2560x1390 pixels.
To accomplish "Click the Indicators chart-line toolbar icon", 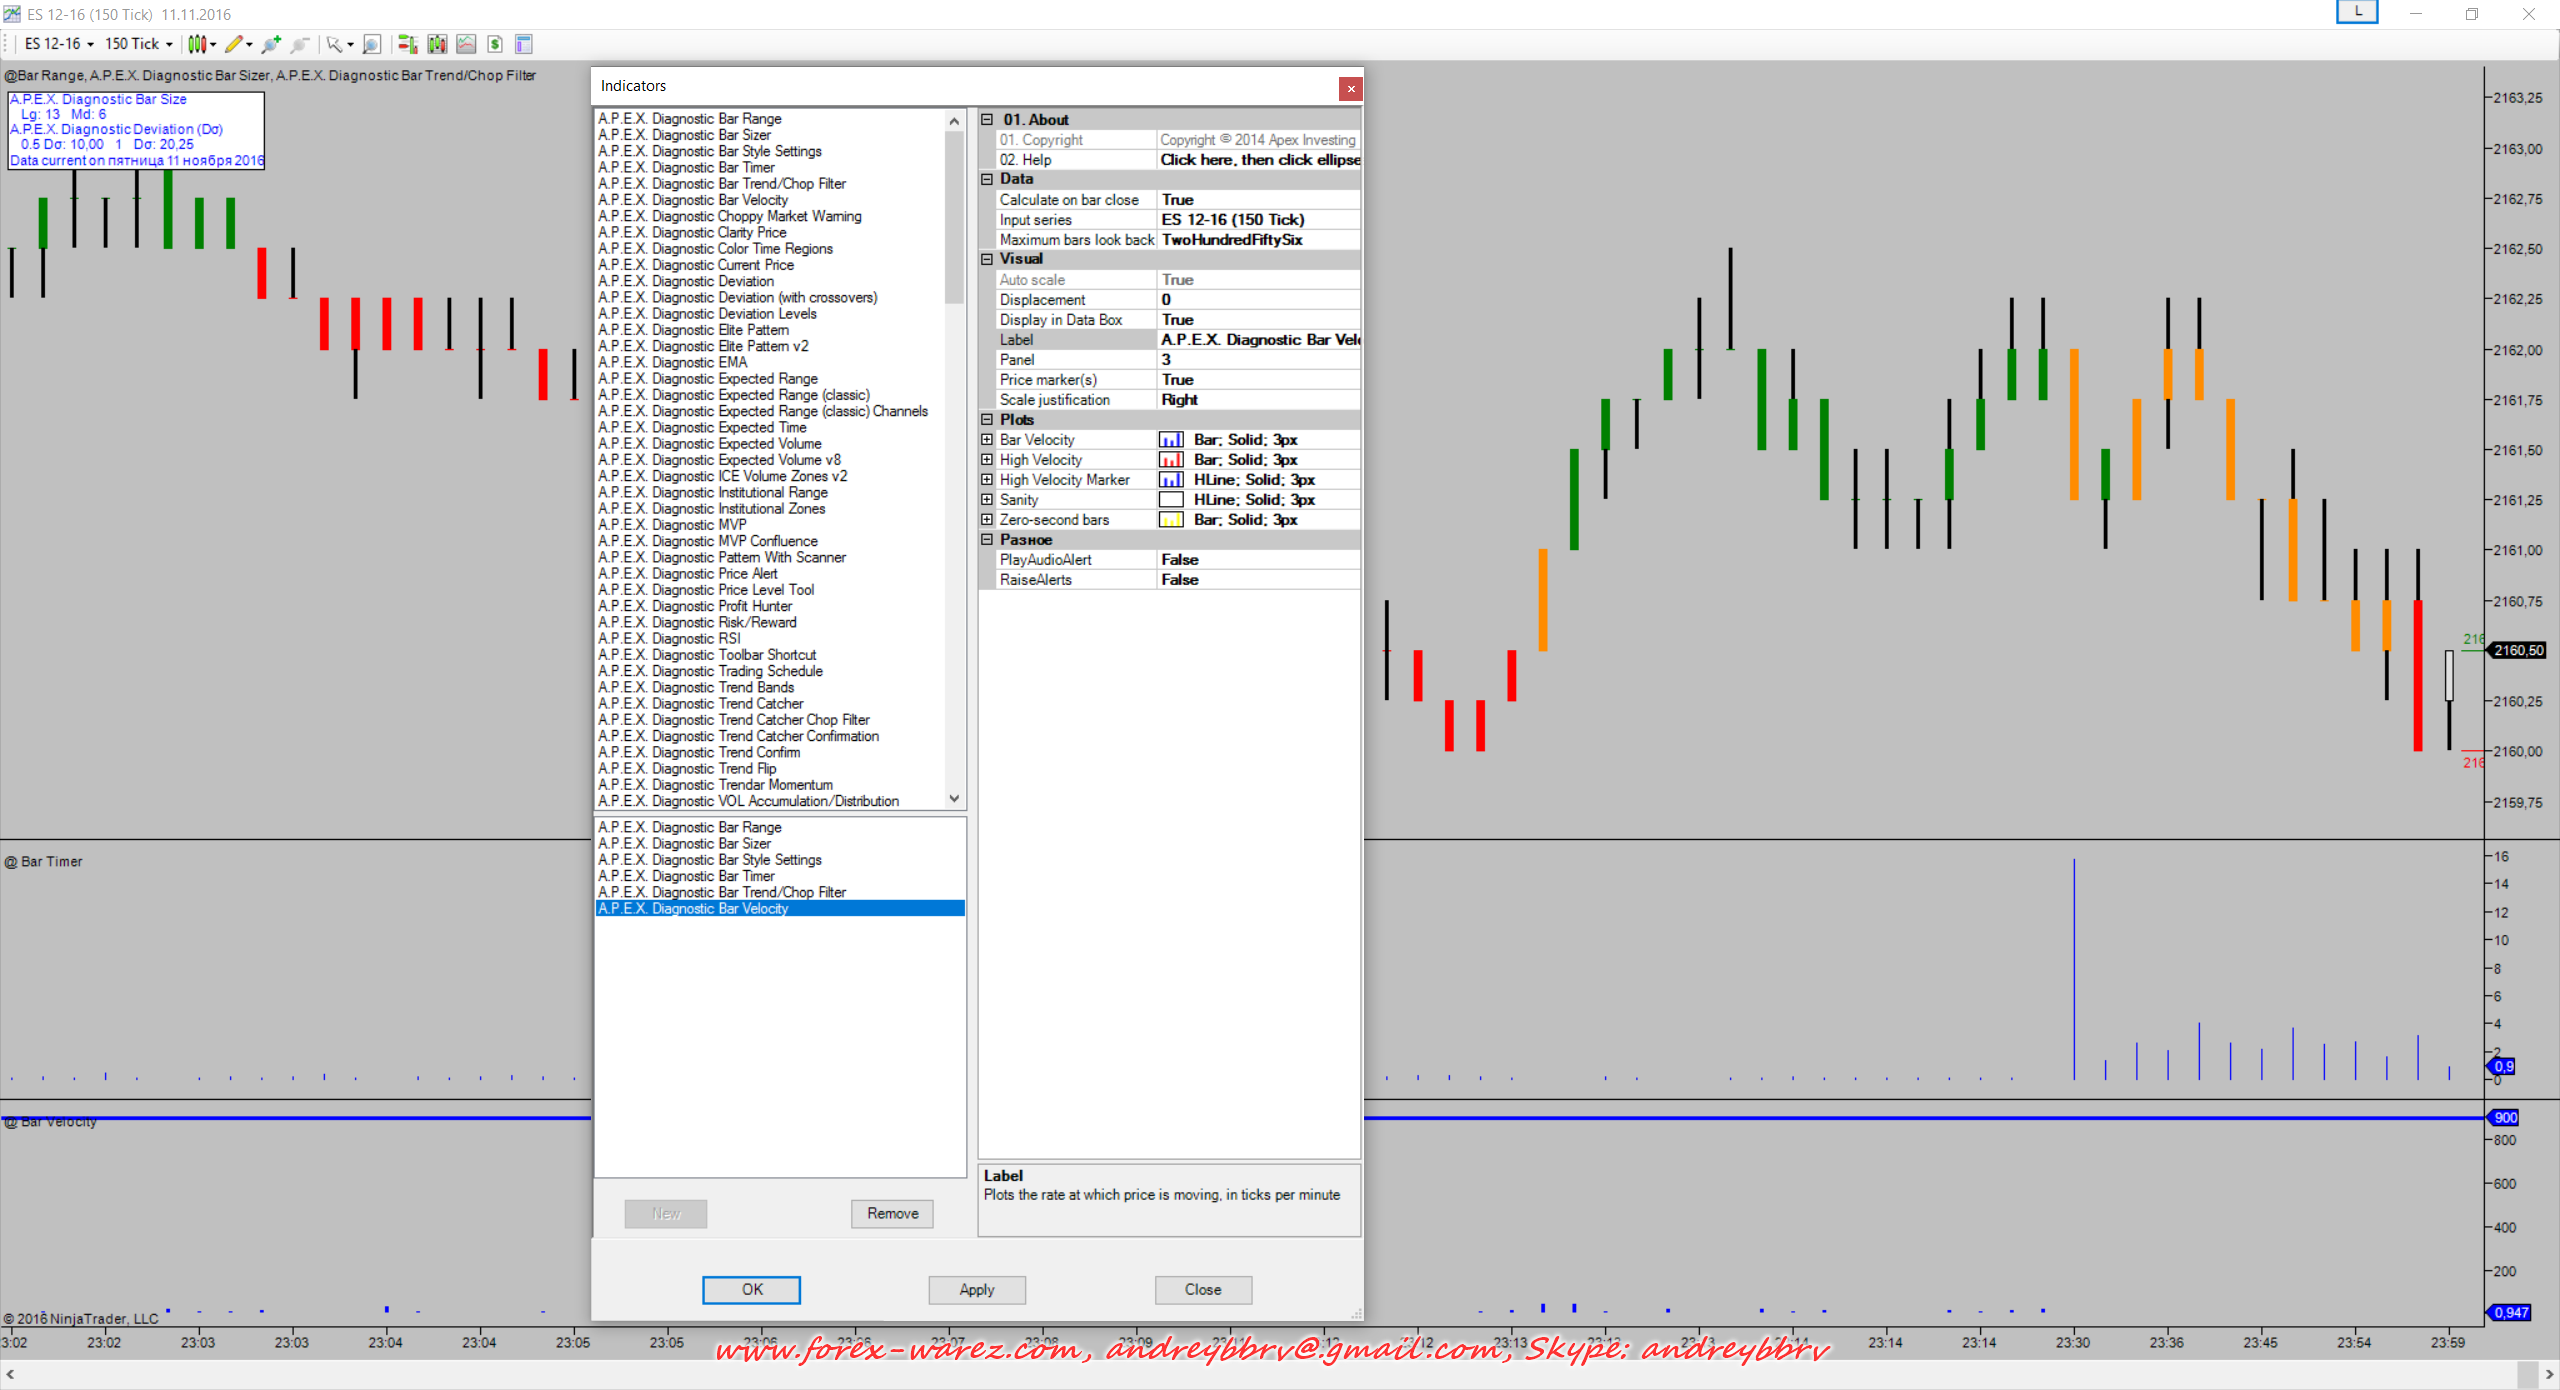I will 466,44.
